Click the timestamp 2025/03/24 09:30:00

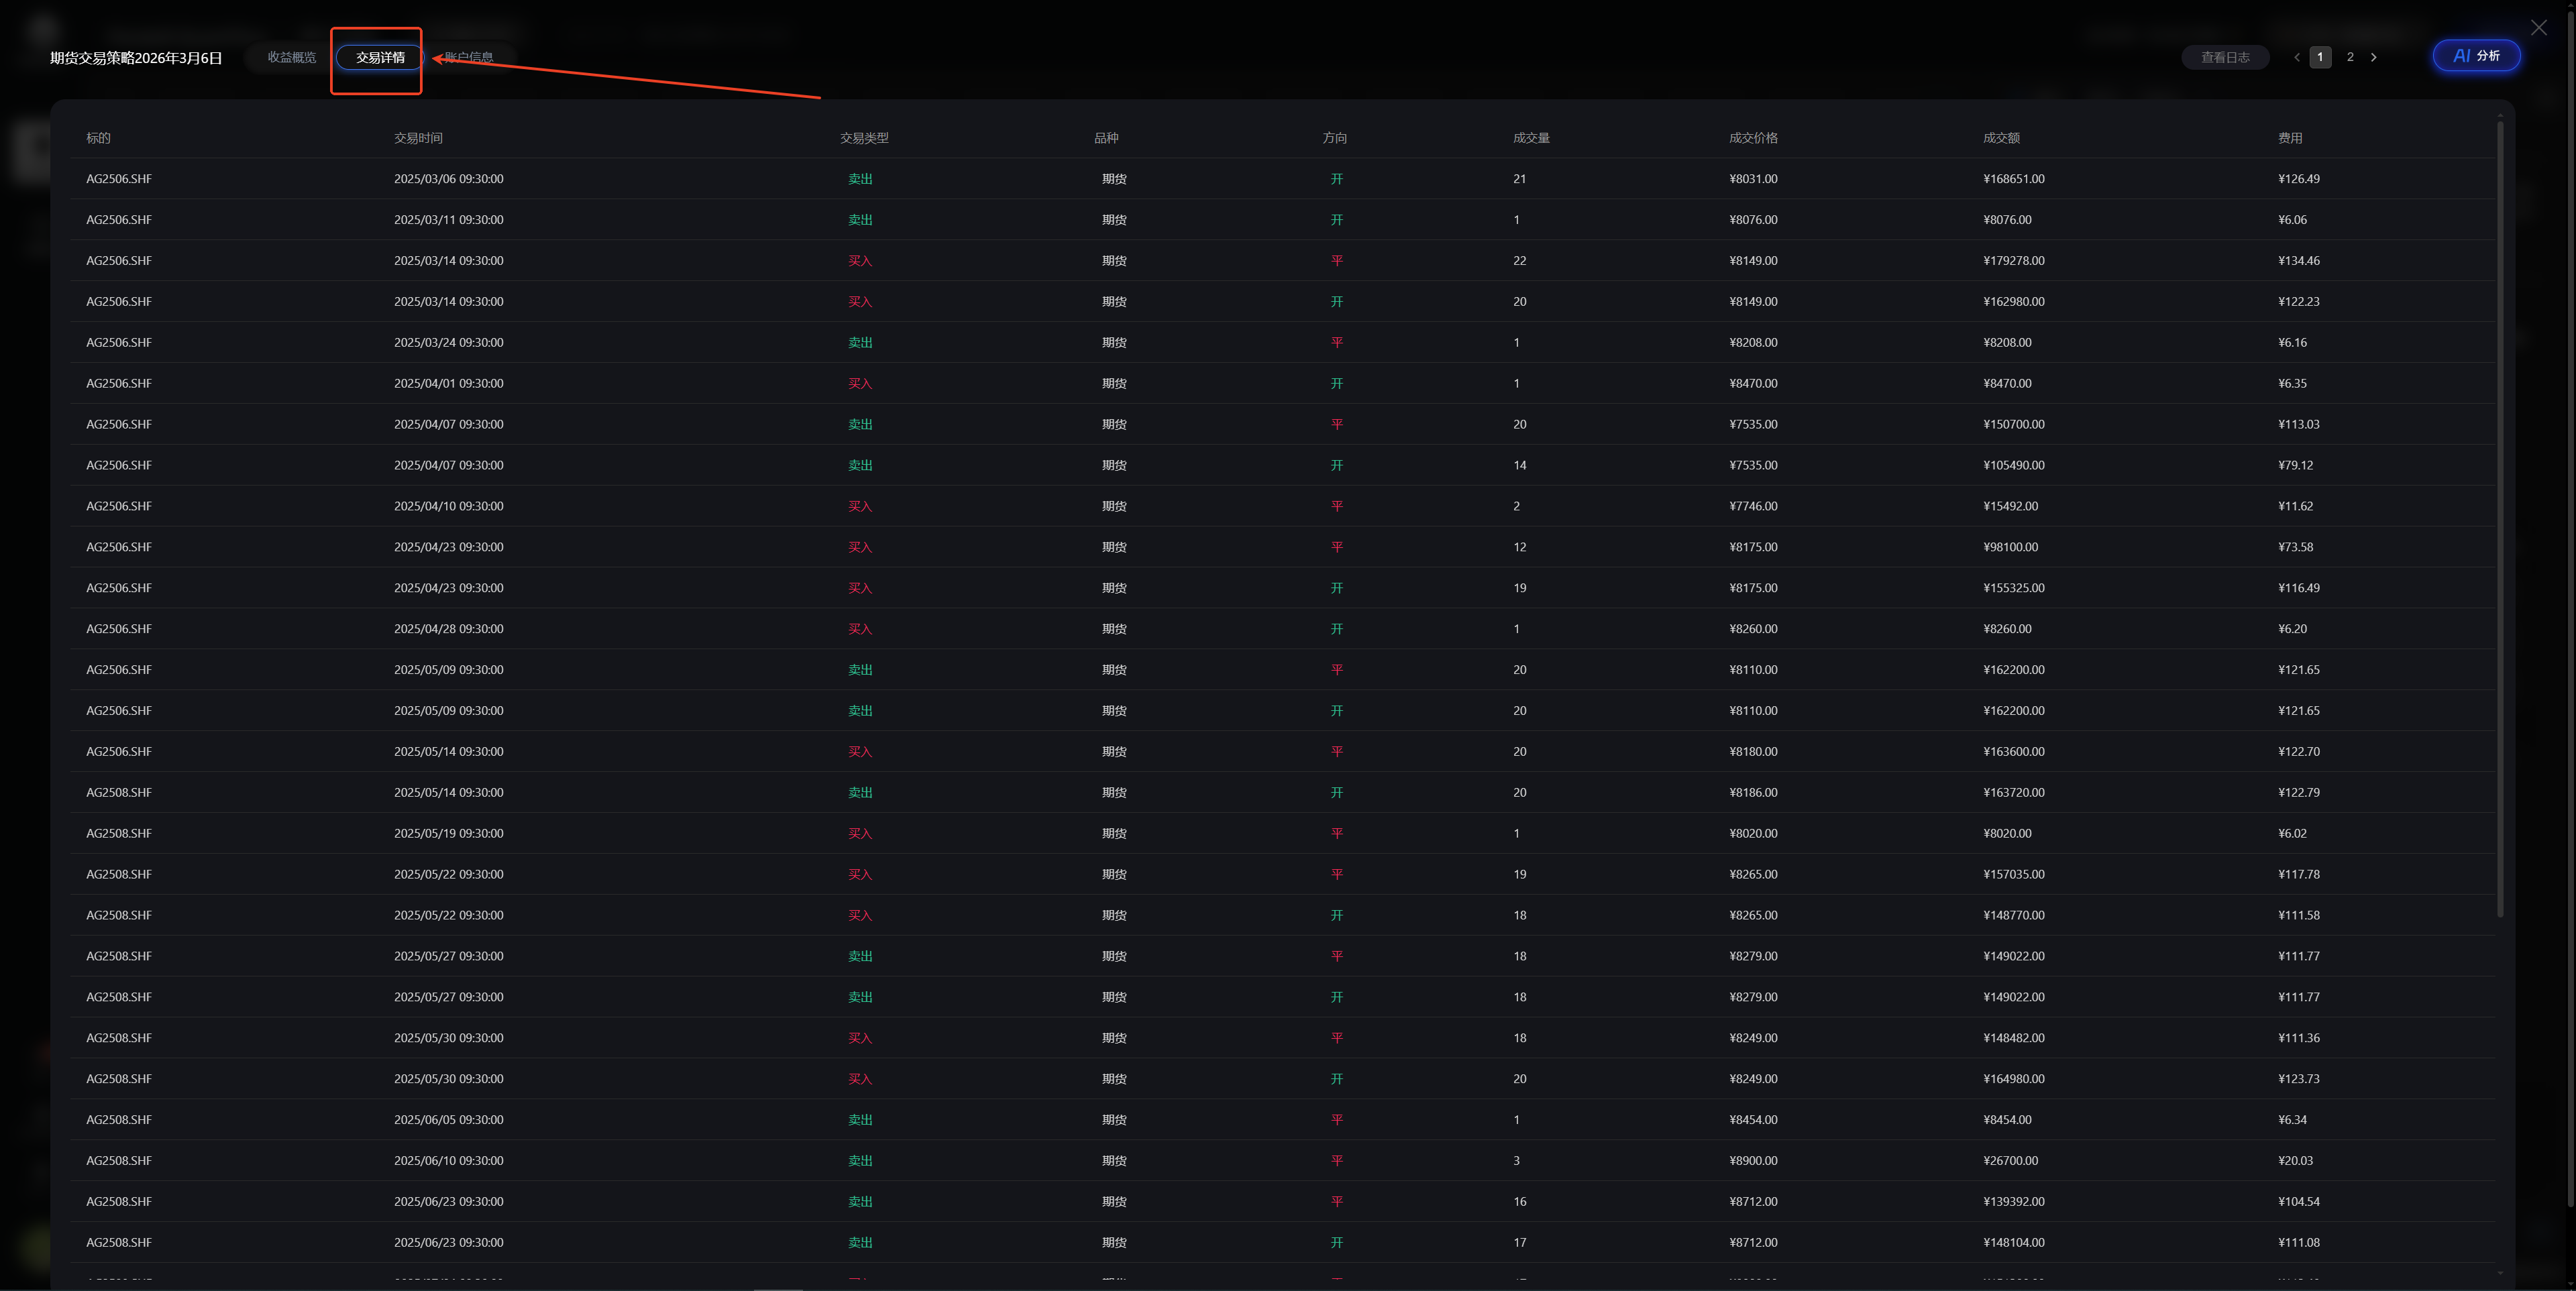point(449,342)
